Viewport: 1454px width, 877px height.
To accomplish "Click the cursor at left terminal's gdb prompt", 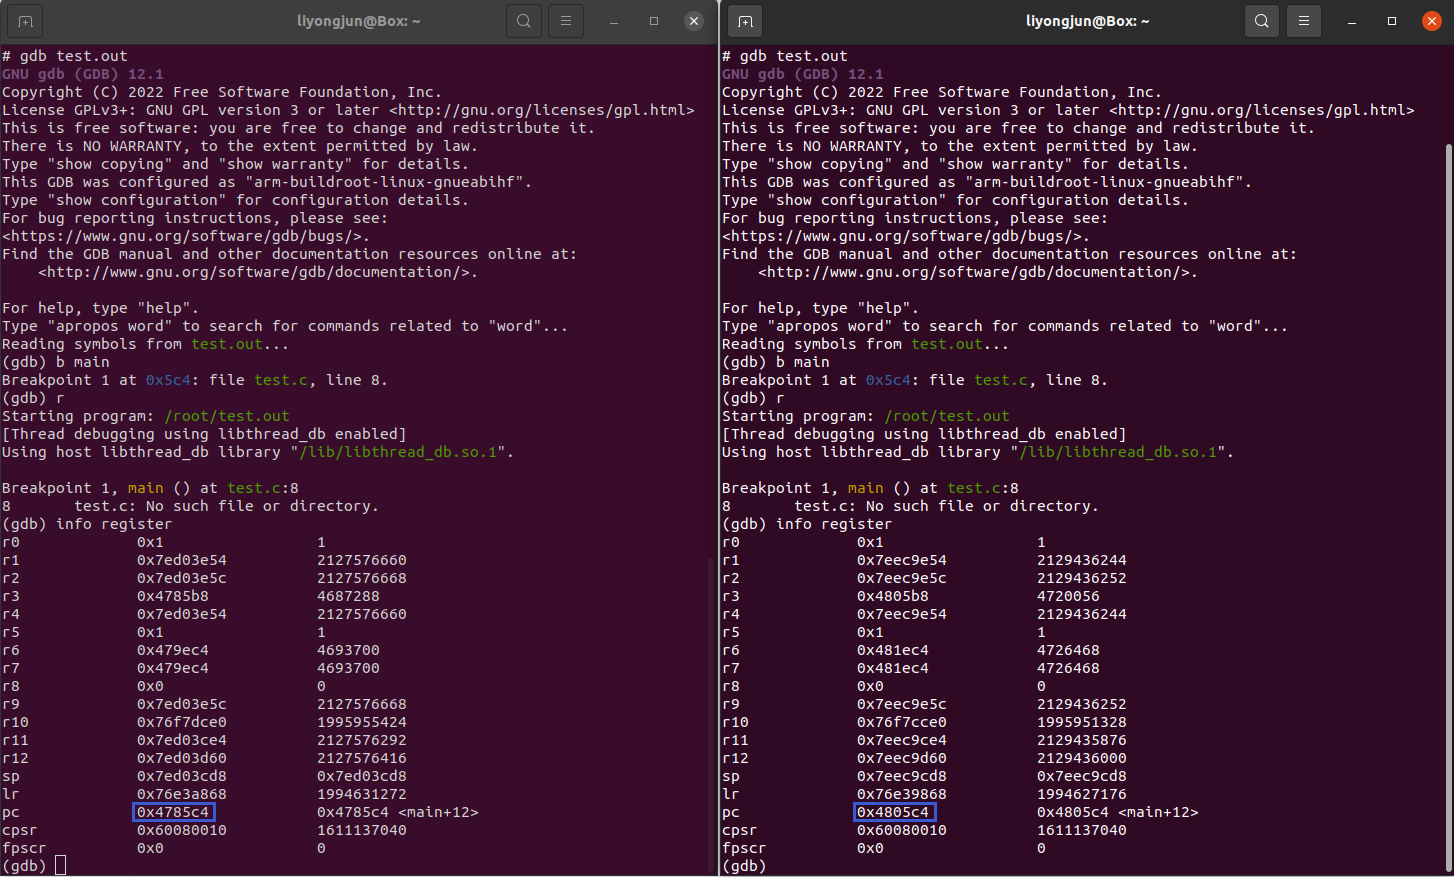I will tap(60, 866).
